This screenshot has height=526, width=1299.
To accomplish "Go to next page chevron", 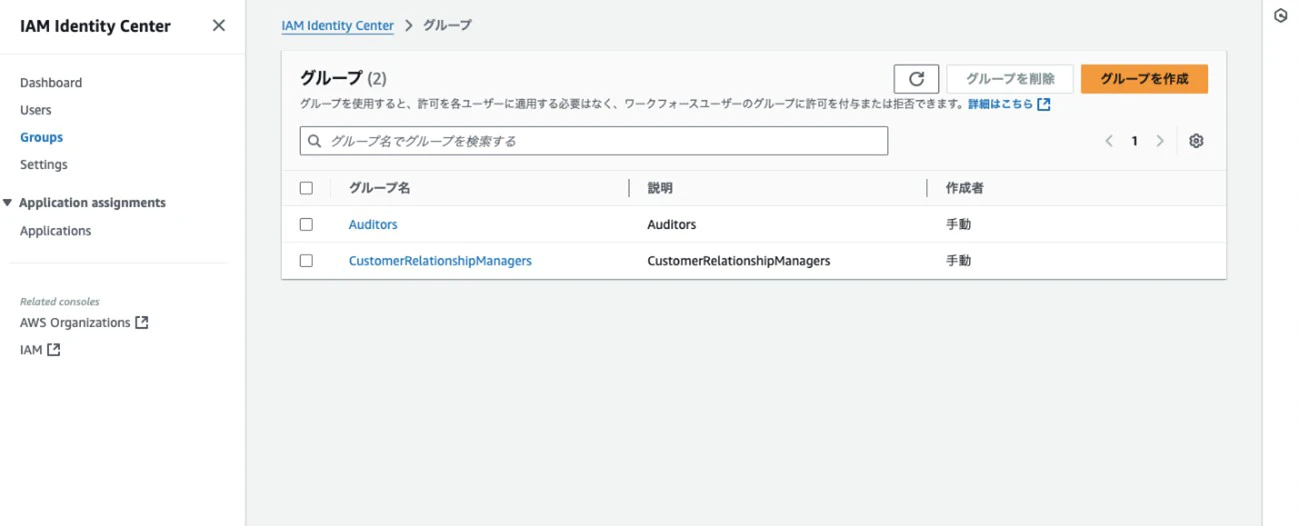I will [1160, 141].
